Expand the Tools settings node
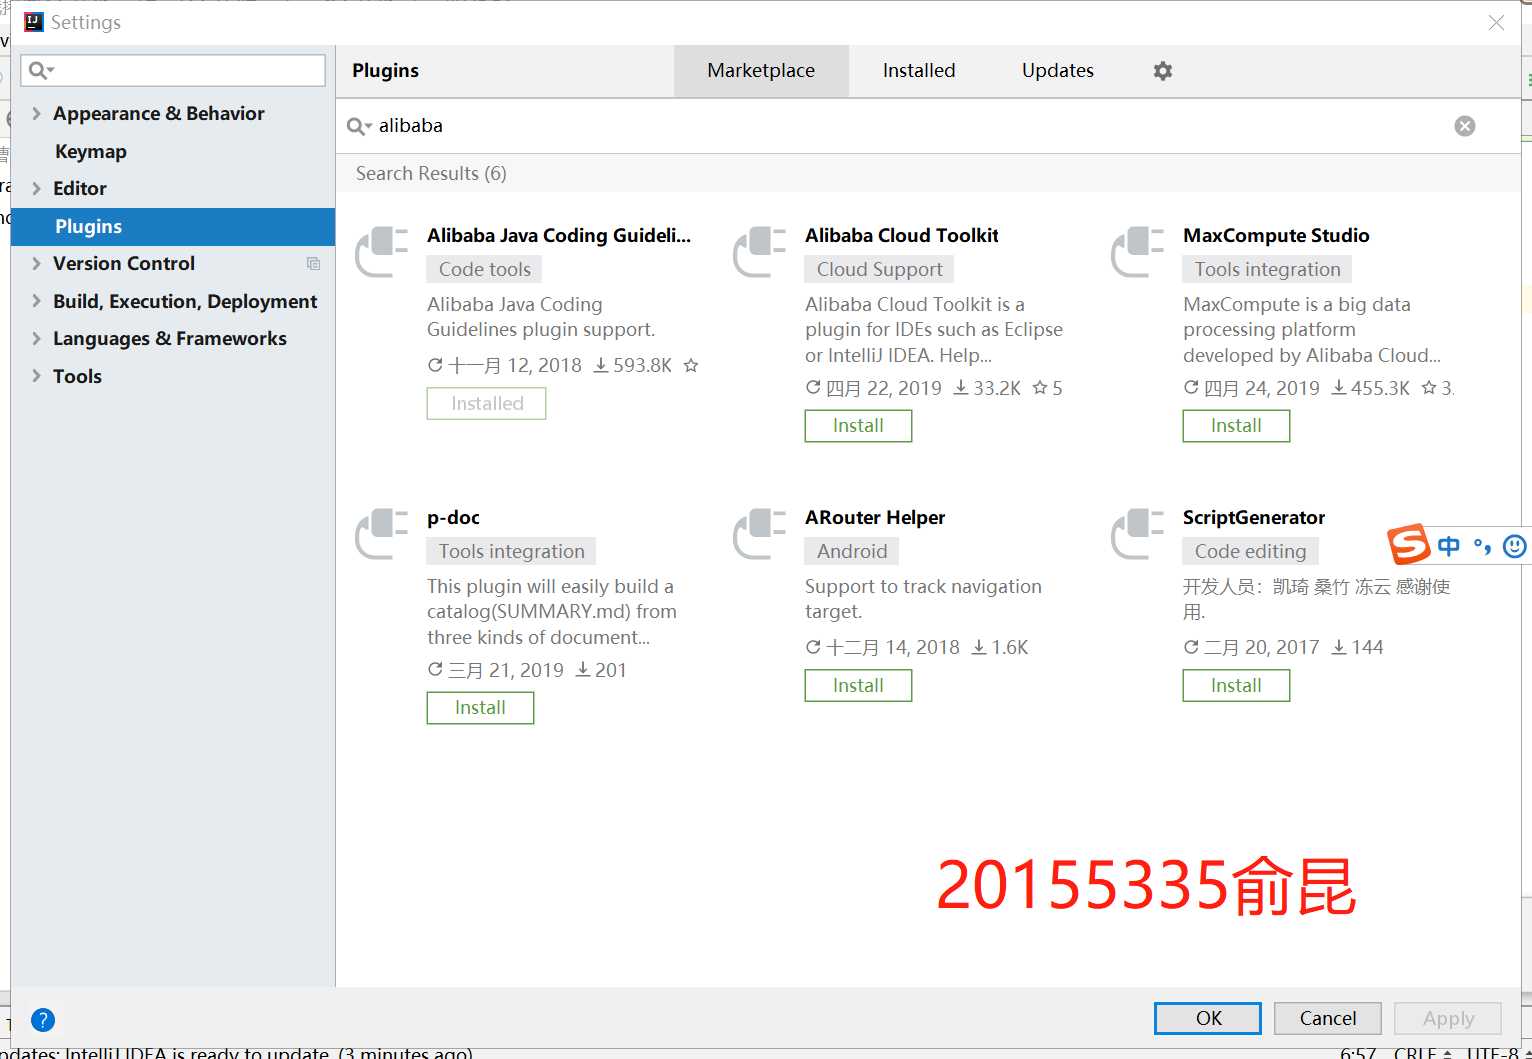 (x=36, y=376)
